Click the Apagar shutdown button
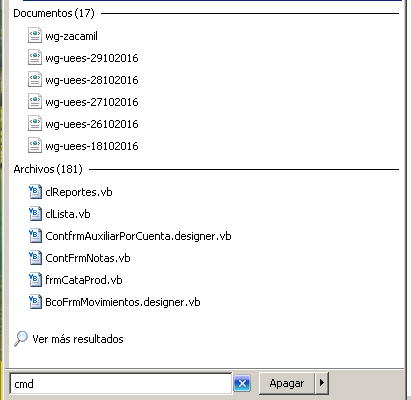Image resolution: width=411 pixels, height=400 pixels. [x=287, y=383]
